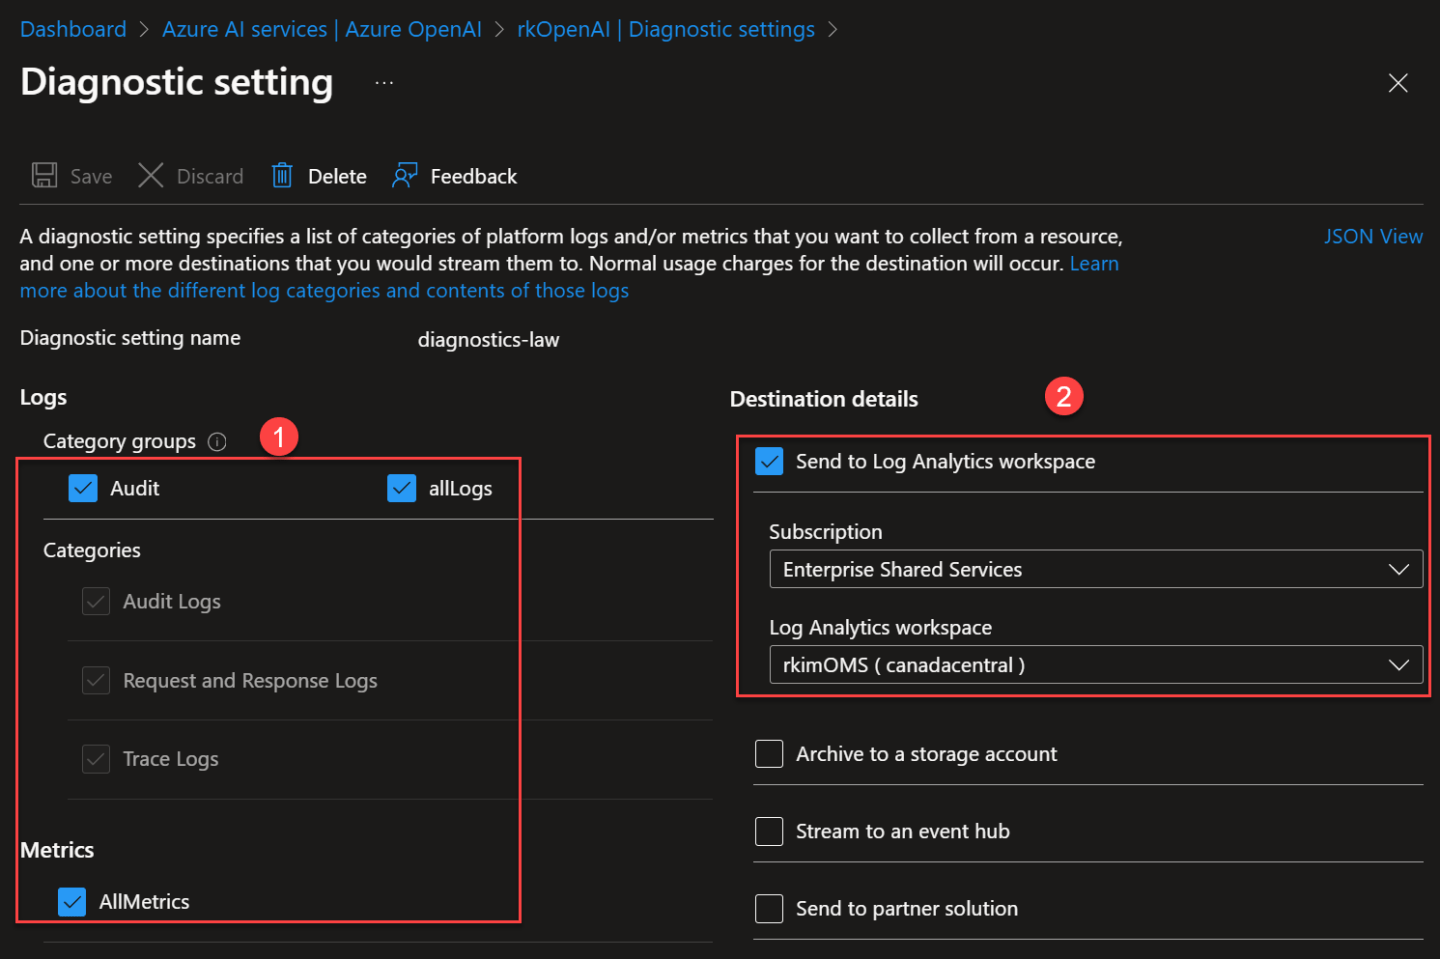The height and width of the screenshot is (959, 1440).
Task: Open JSON View
Action: (x=1373, y=236)
